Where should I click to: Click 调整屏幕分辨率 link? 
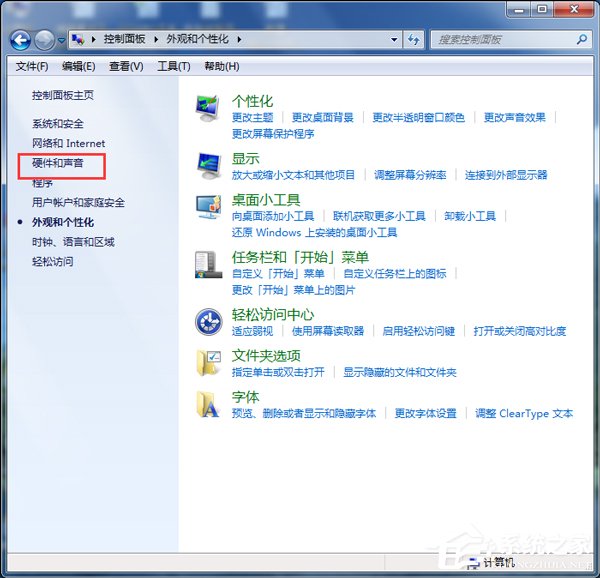tap(410, 176)
